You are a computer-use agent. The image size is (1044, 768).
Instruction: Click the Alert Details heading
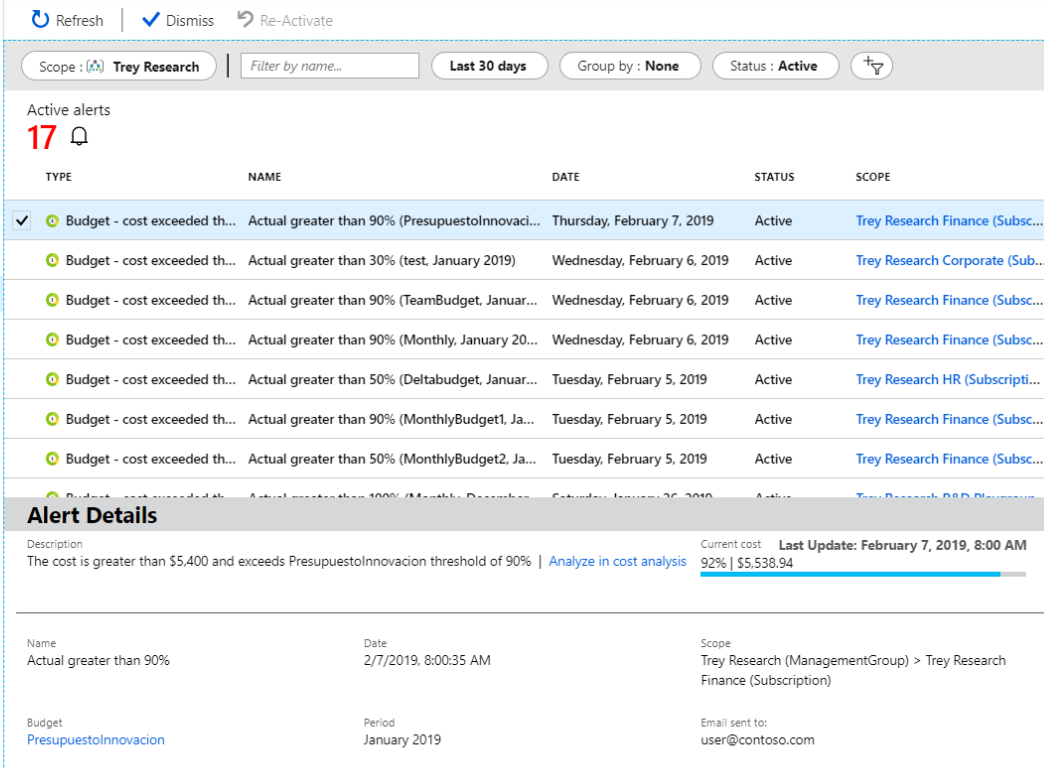[x=92, y=515]
